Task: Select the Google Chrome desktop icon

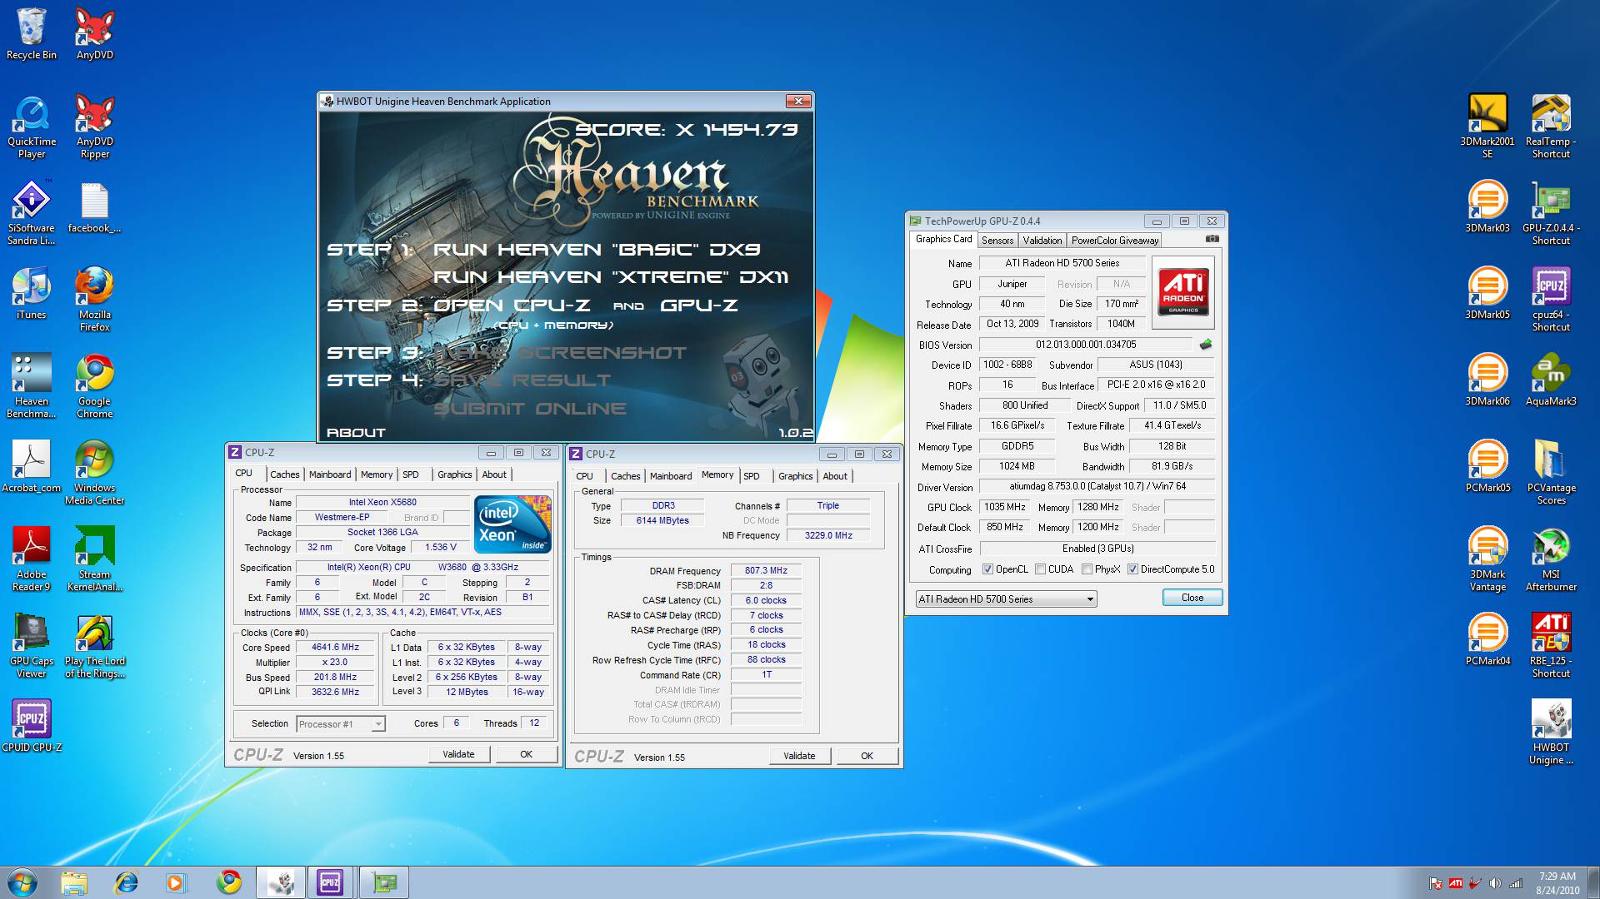Action: [x=95, y=386]
